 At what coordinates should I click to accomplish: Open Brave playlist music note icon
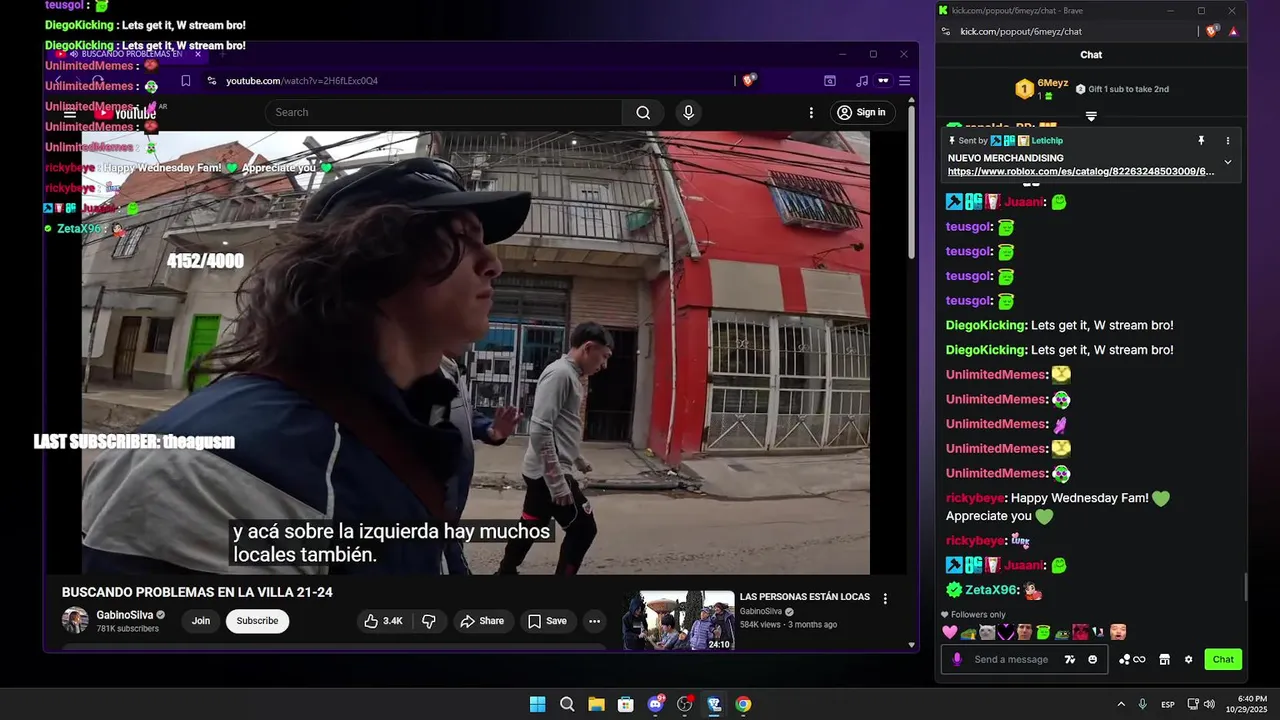[862, 81]
